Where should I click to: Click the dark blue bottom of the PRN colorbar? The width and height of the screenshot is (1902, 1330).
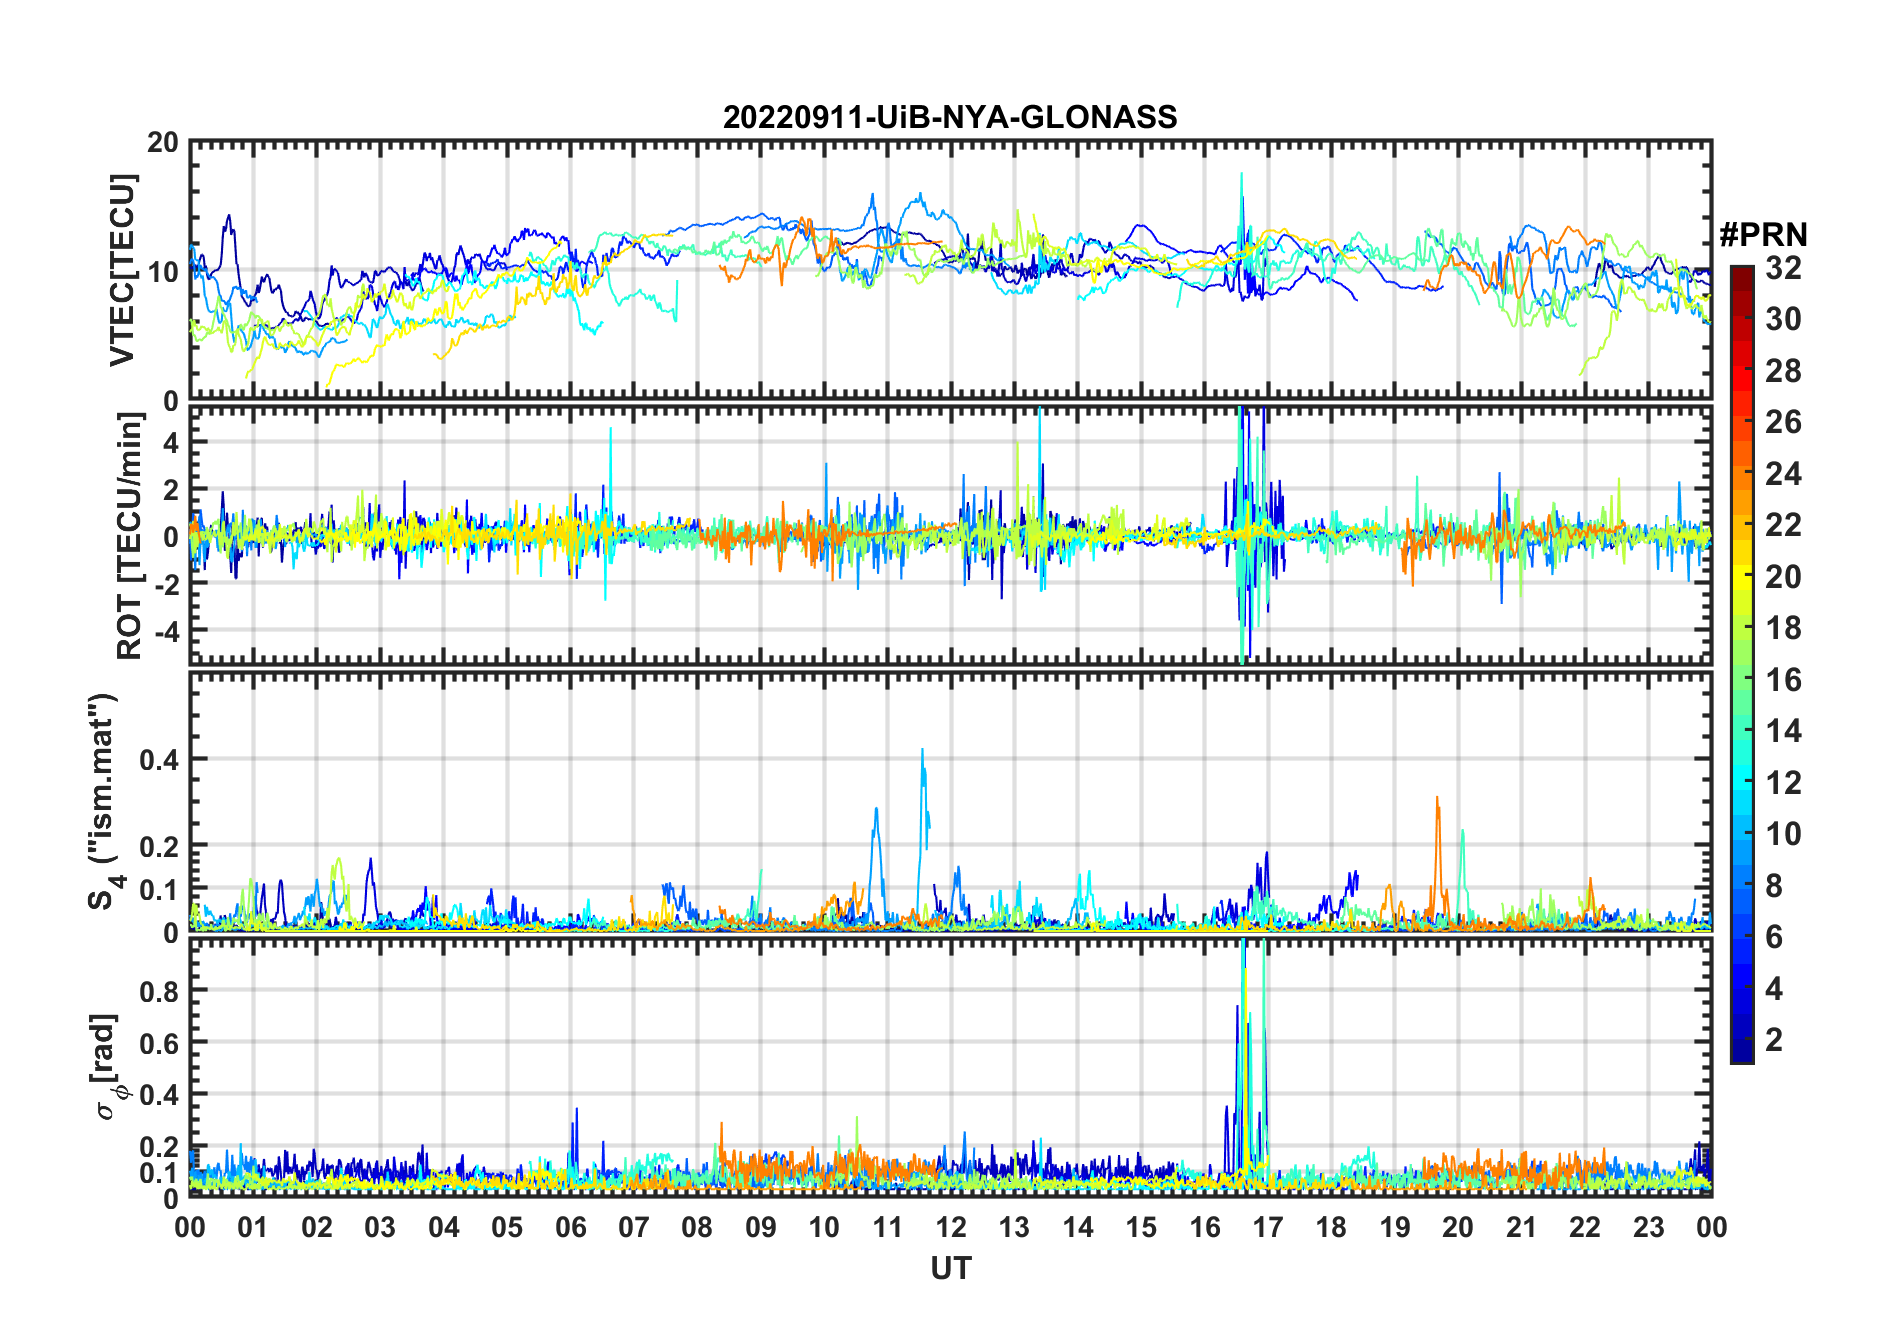pos(1742,1050)
